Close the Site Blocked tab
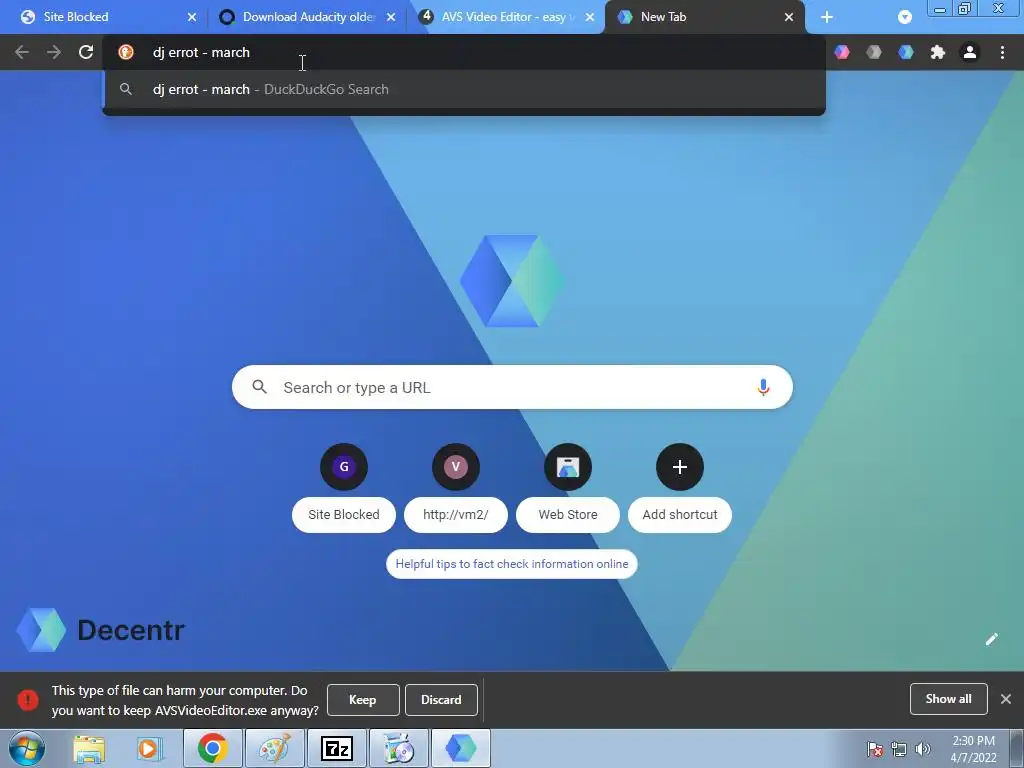The image size is (1024, 768). click(192, 17)
